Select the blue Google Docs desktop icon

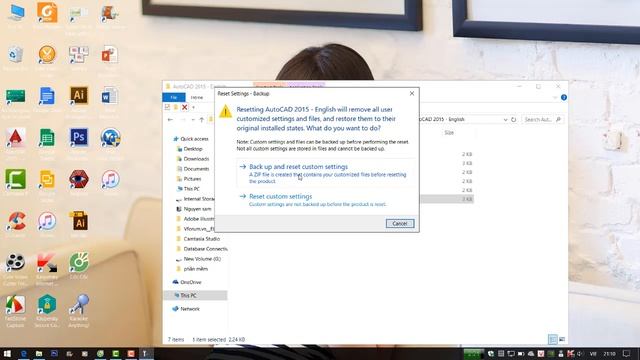click(47, 100)
